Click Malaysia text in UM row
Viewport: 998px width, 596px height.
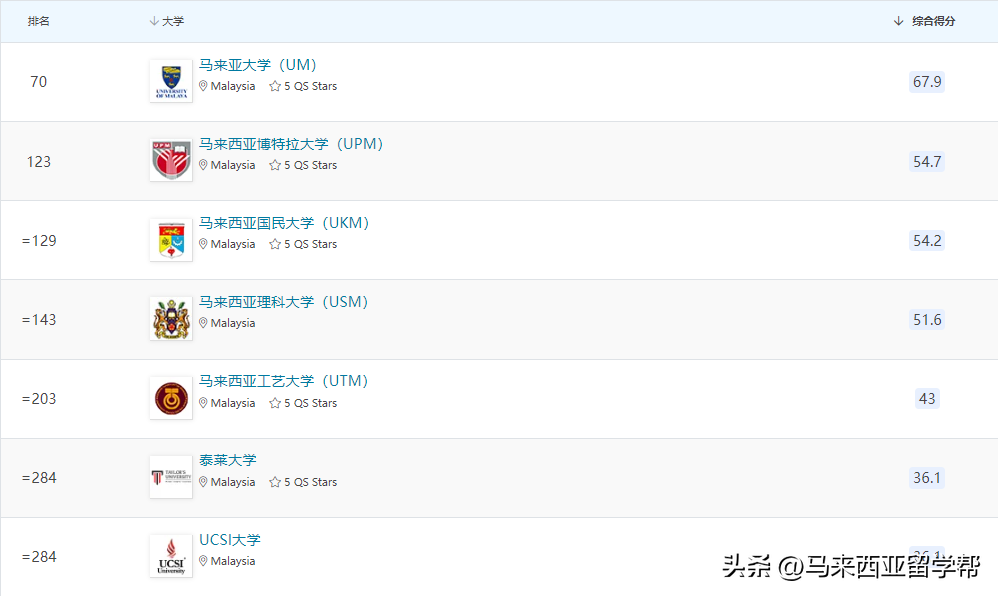coord(233,86)
